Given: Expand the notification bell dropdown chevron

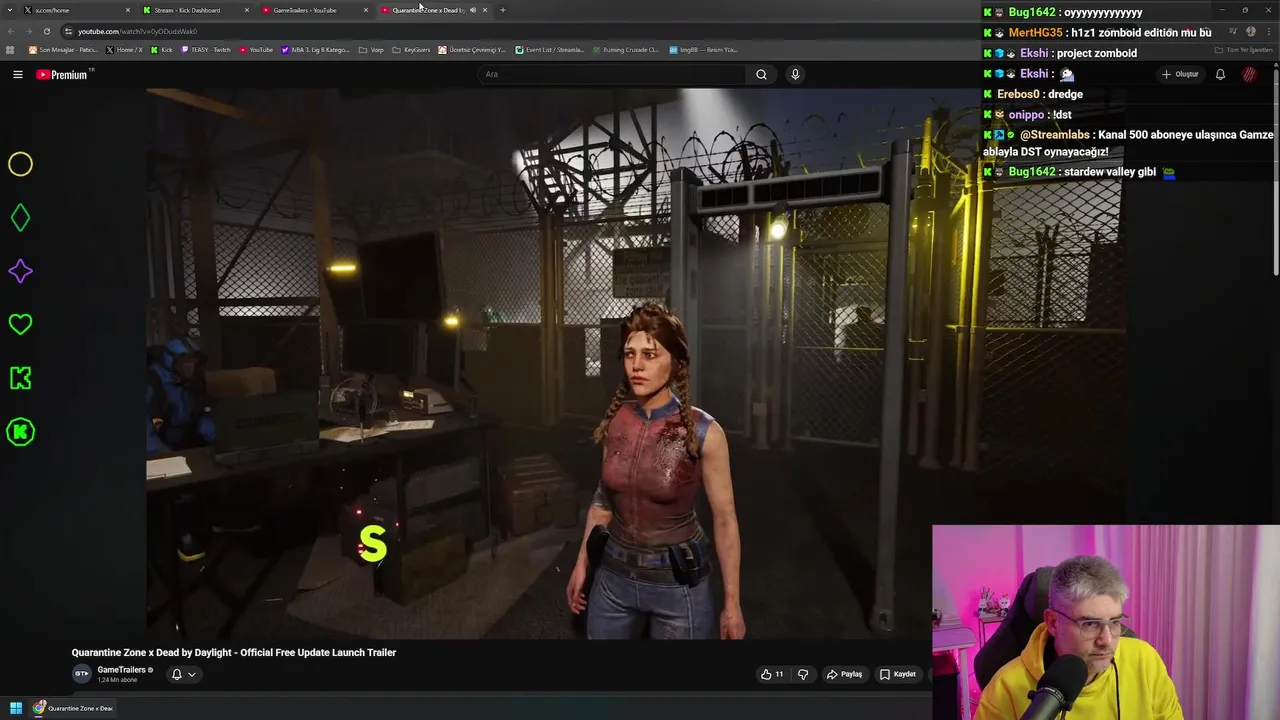Looking at the screenshot, I should 192,674.
